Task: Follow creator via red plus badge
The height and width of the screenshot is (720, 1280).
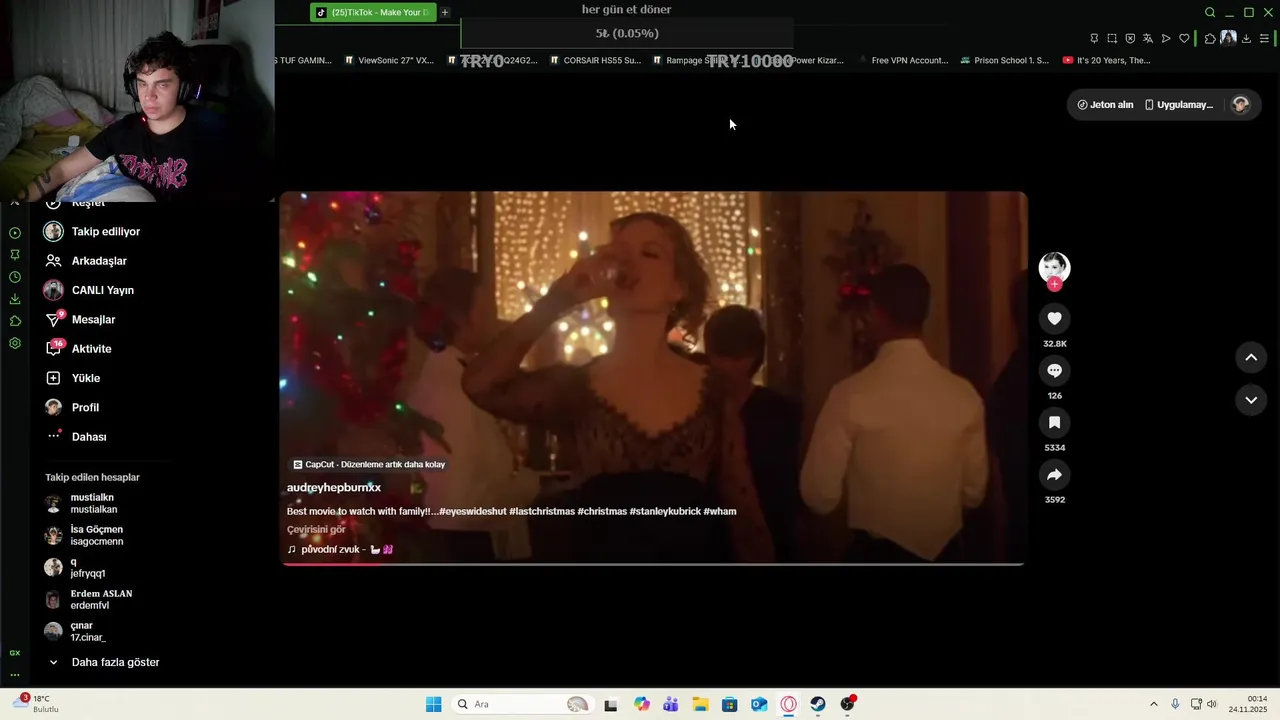Action: (x=1054, y=284)
